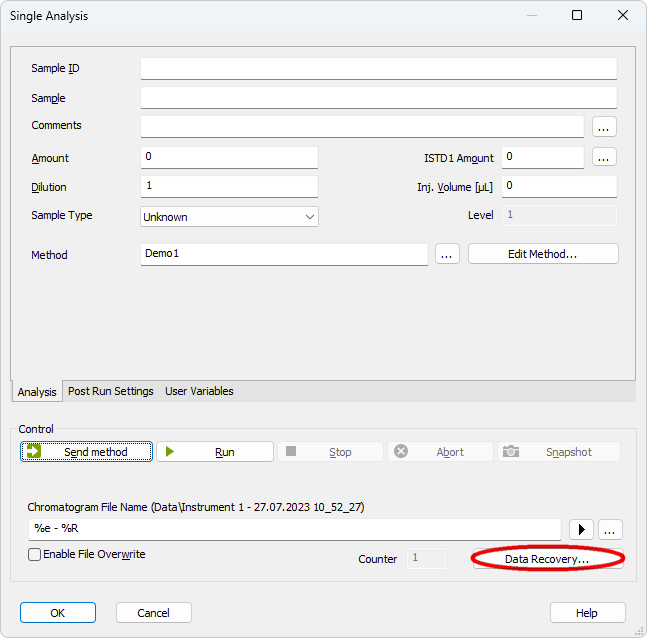Click the arrow button next to file name

click(581, 529)
